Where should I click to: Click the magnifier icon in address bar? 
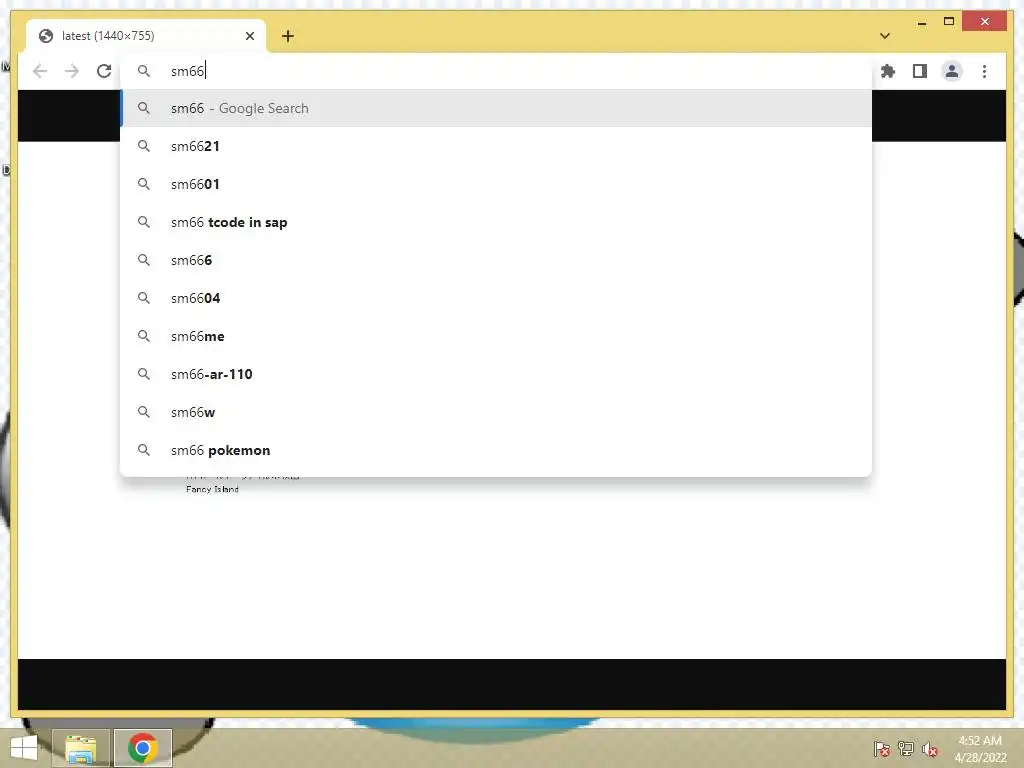(x=144, y=71)
